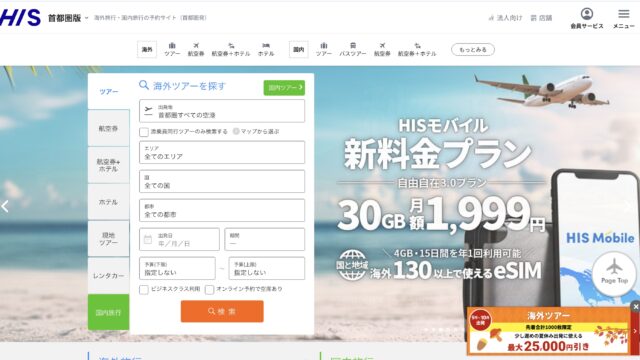Close the 海外ツアー coupon popup
The height and width of the screenshot is (360, 640).
point(635,307)
